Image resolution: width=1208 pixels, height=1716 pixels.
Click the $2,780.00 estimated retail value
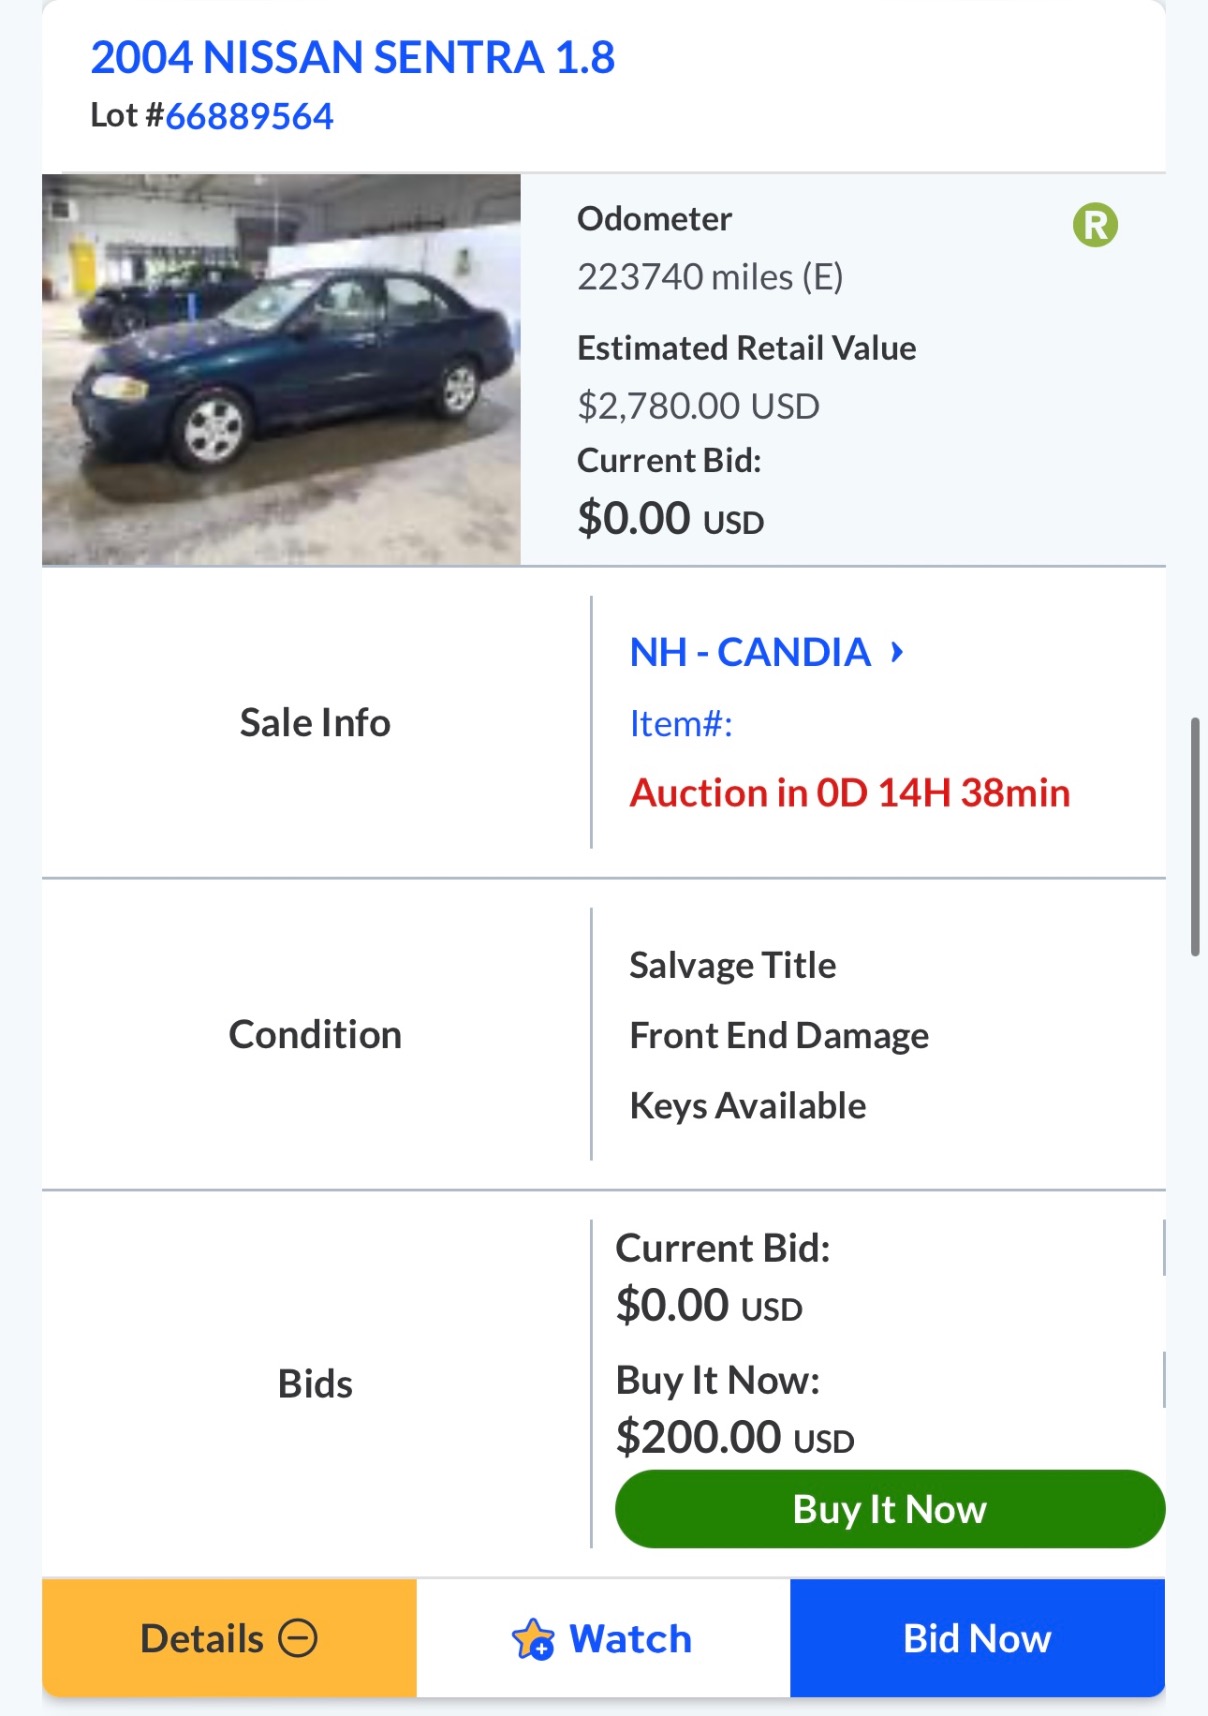pos(698,406)
